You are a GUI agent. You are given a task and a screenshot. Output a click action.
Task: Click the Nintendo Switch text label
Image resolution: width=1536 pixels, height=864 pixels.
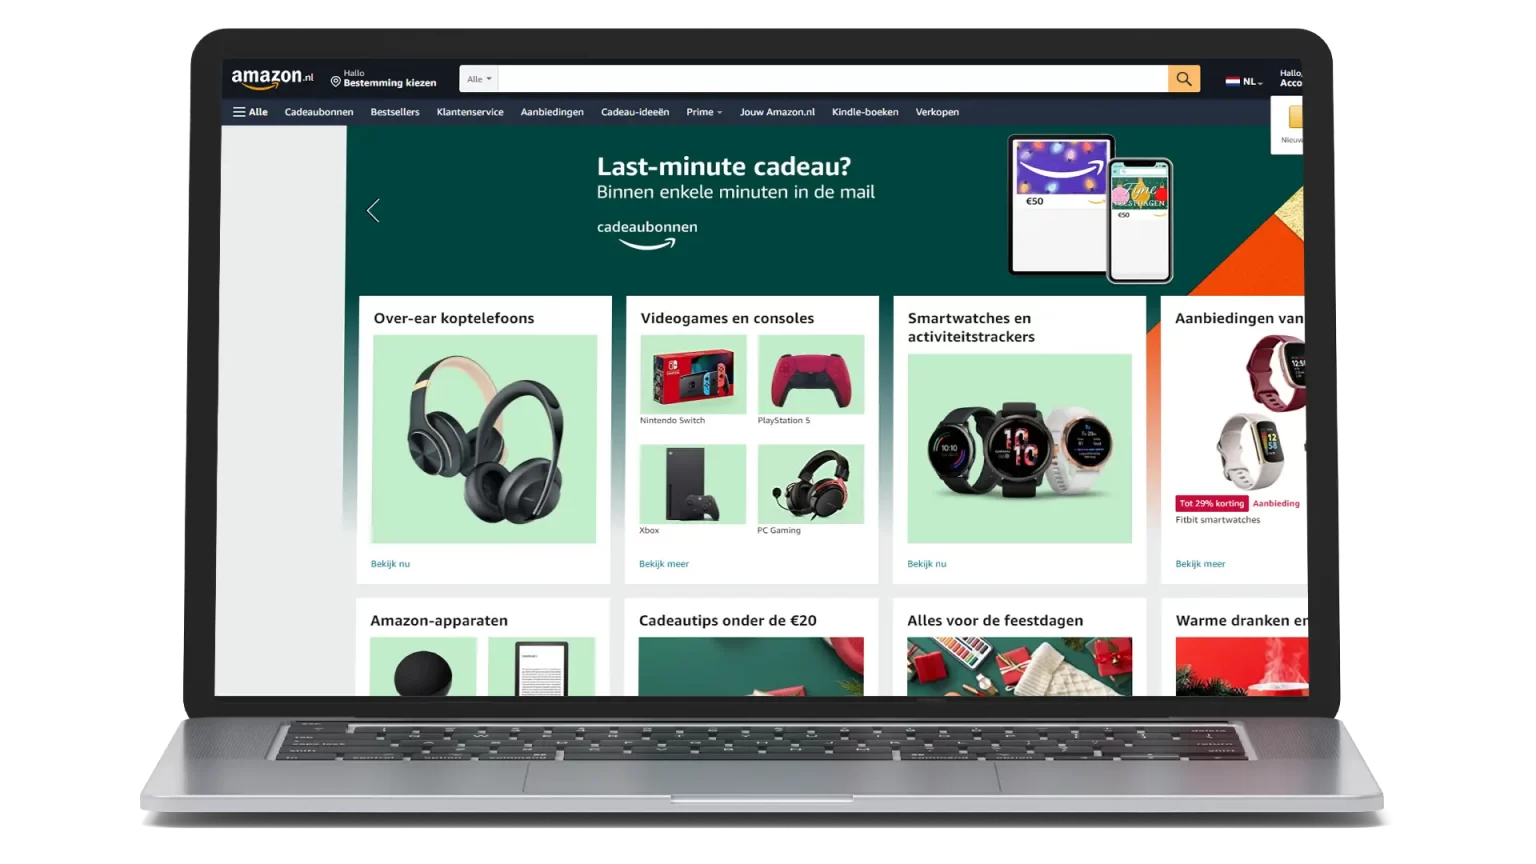point(672,421)
